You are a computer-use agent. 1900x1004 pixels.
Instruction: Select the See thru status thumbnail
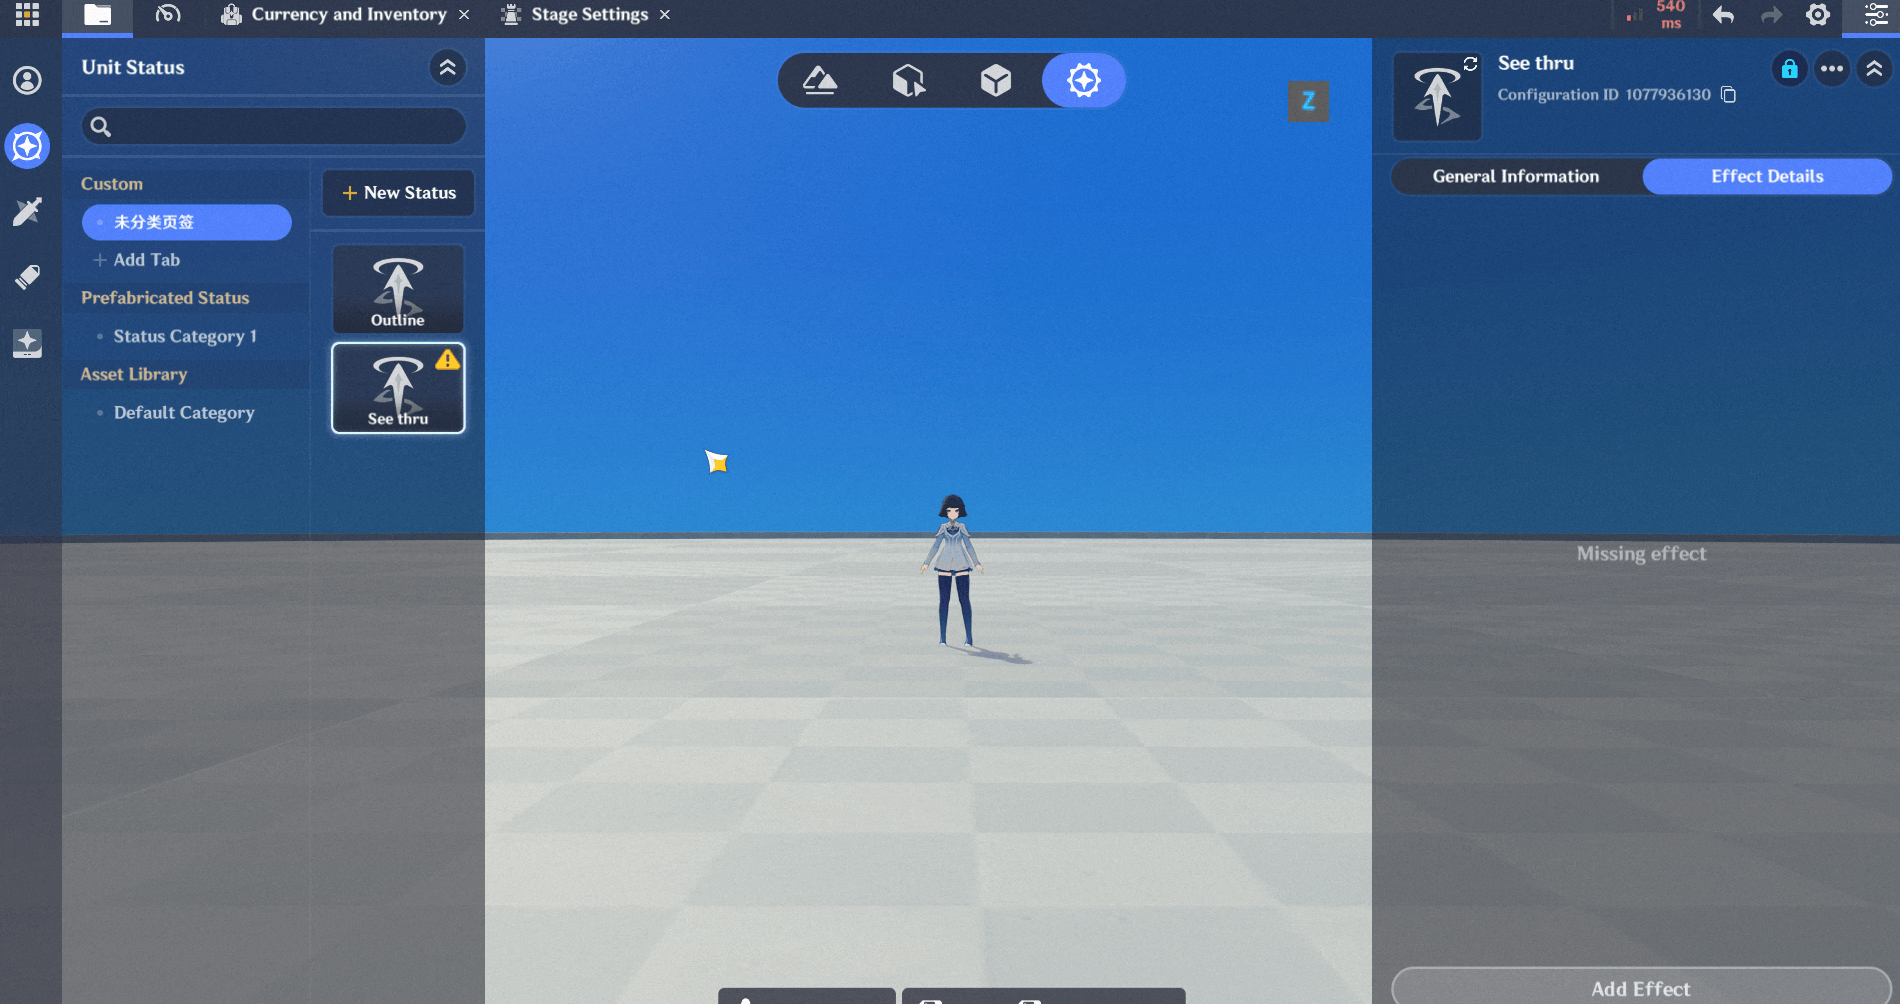coord(398,388)
